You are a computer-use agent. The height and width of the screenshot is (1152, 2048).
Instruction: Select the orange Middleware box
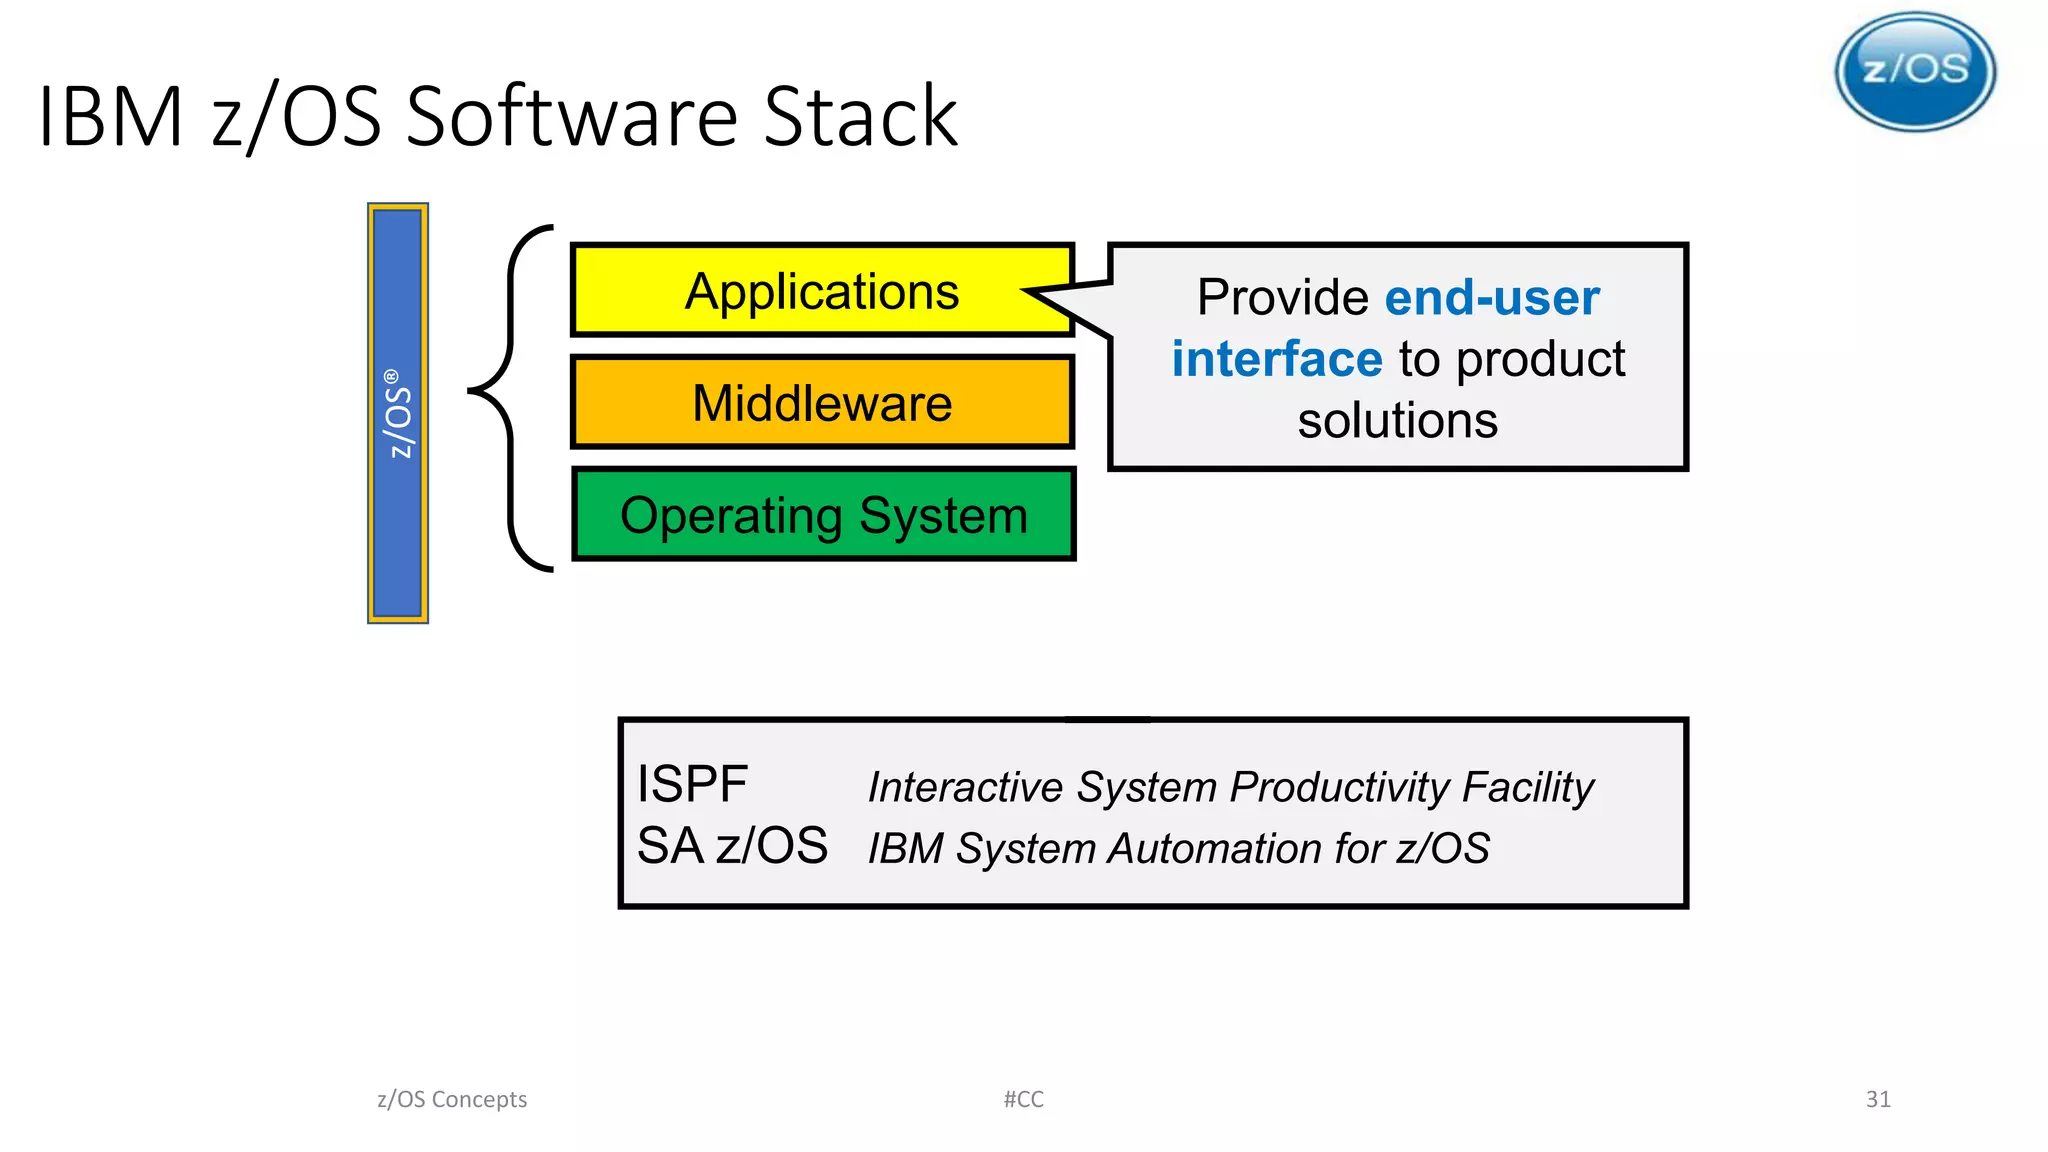pos(822,403)
